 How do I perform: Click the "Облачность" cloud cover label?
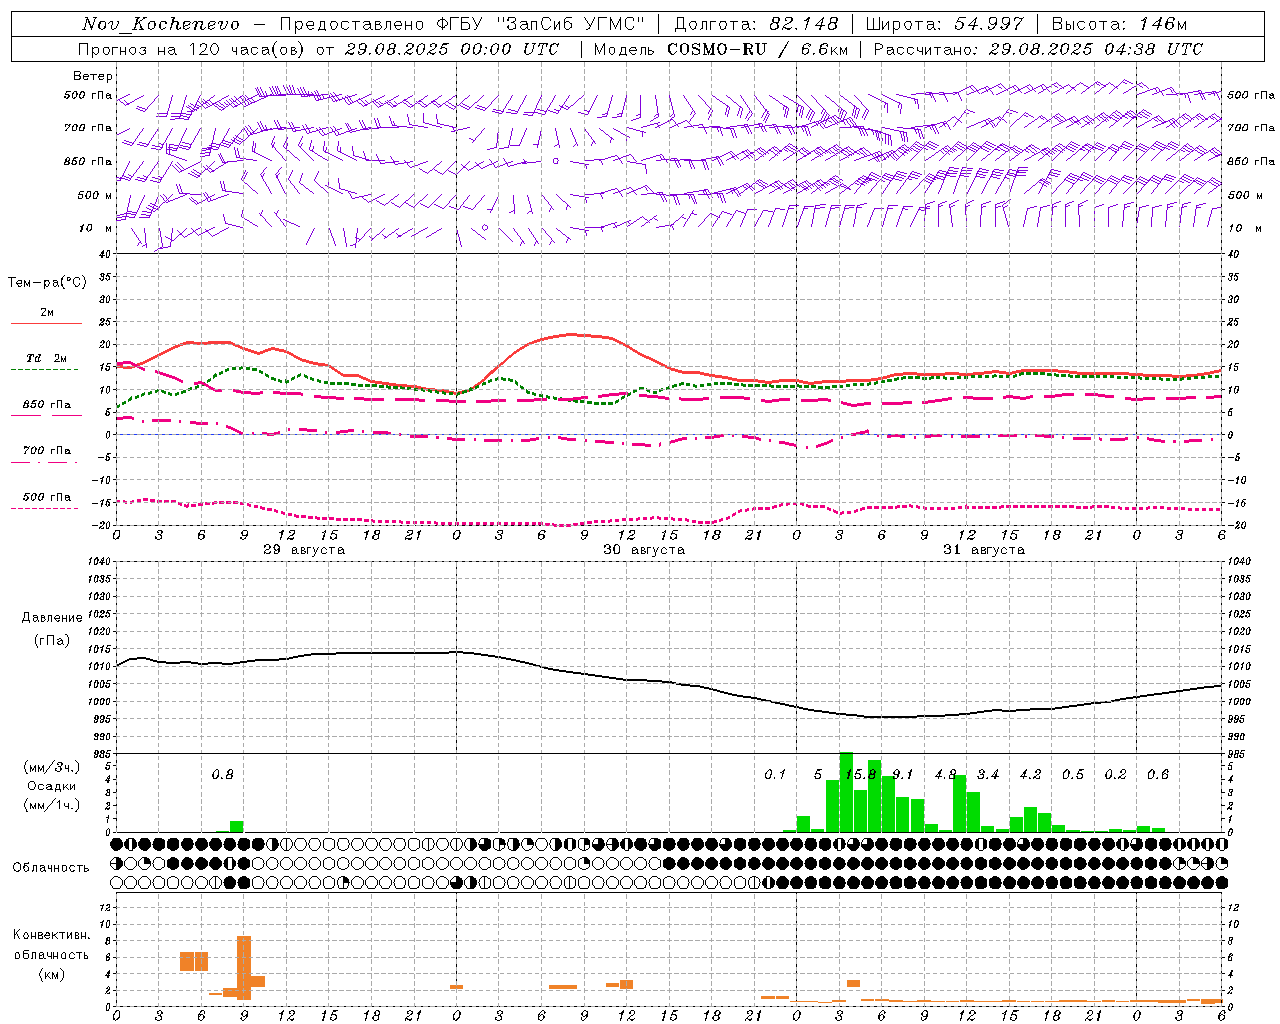click(x=51, y=868)
